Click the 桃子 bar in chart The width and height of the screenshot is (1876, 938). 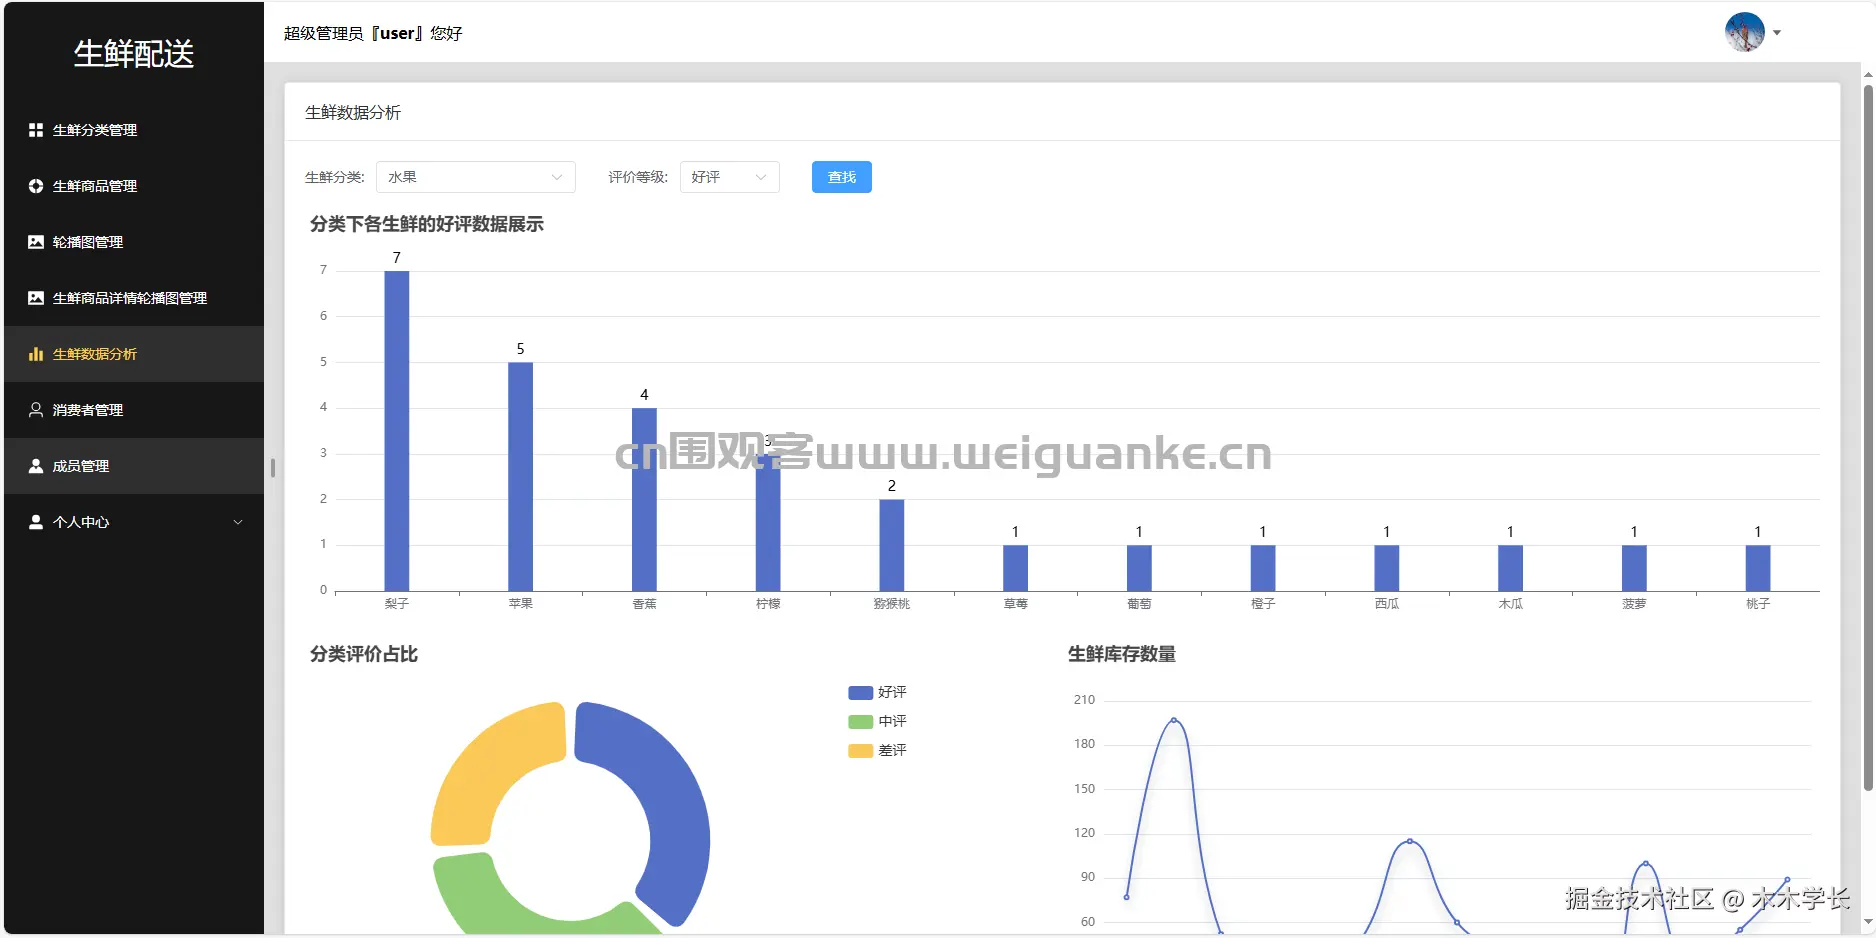pyautogui.click(x=1758, y=568)
